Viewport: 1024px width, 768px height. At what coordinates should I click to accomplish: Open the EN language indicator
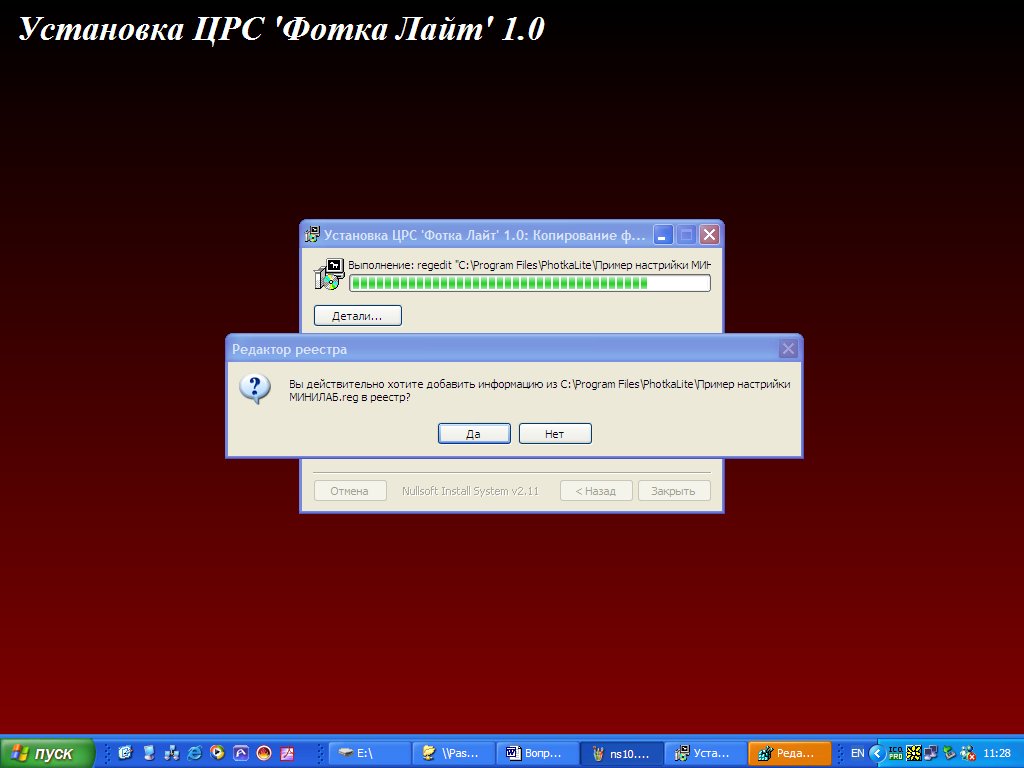[857, 753]
